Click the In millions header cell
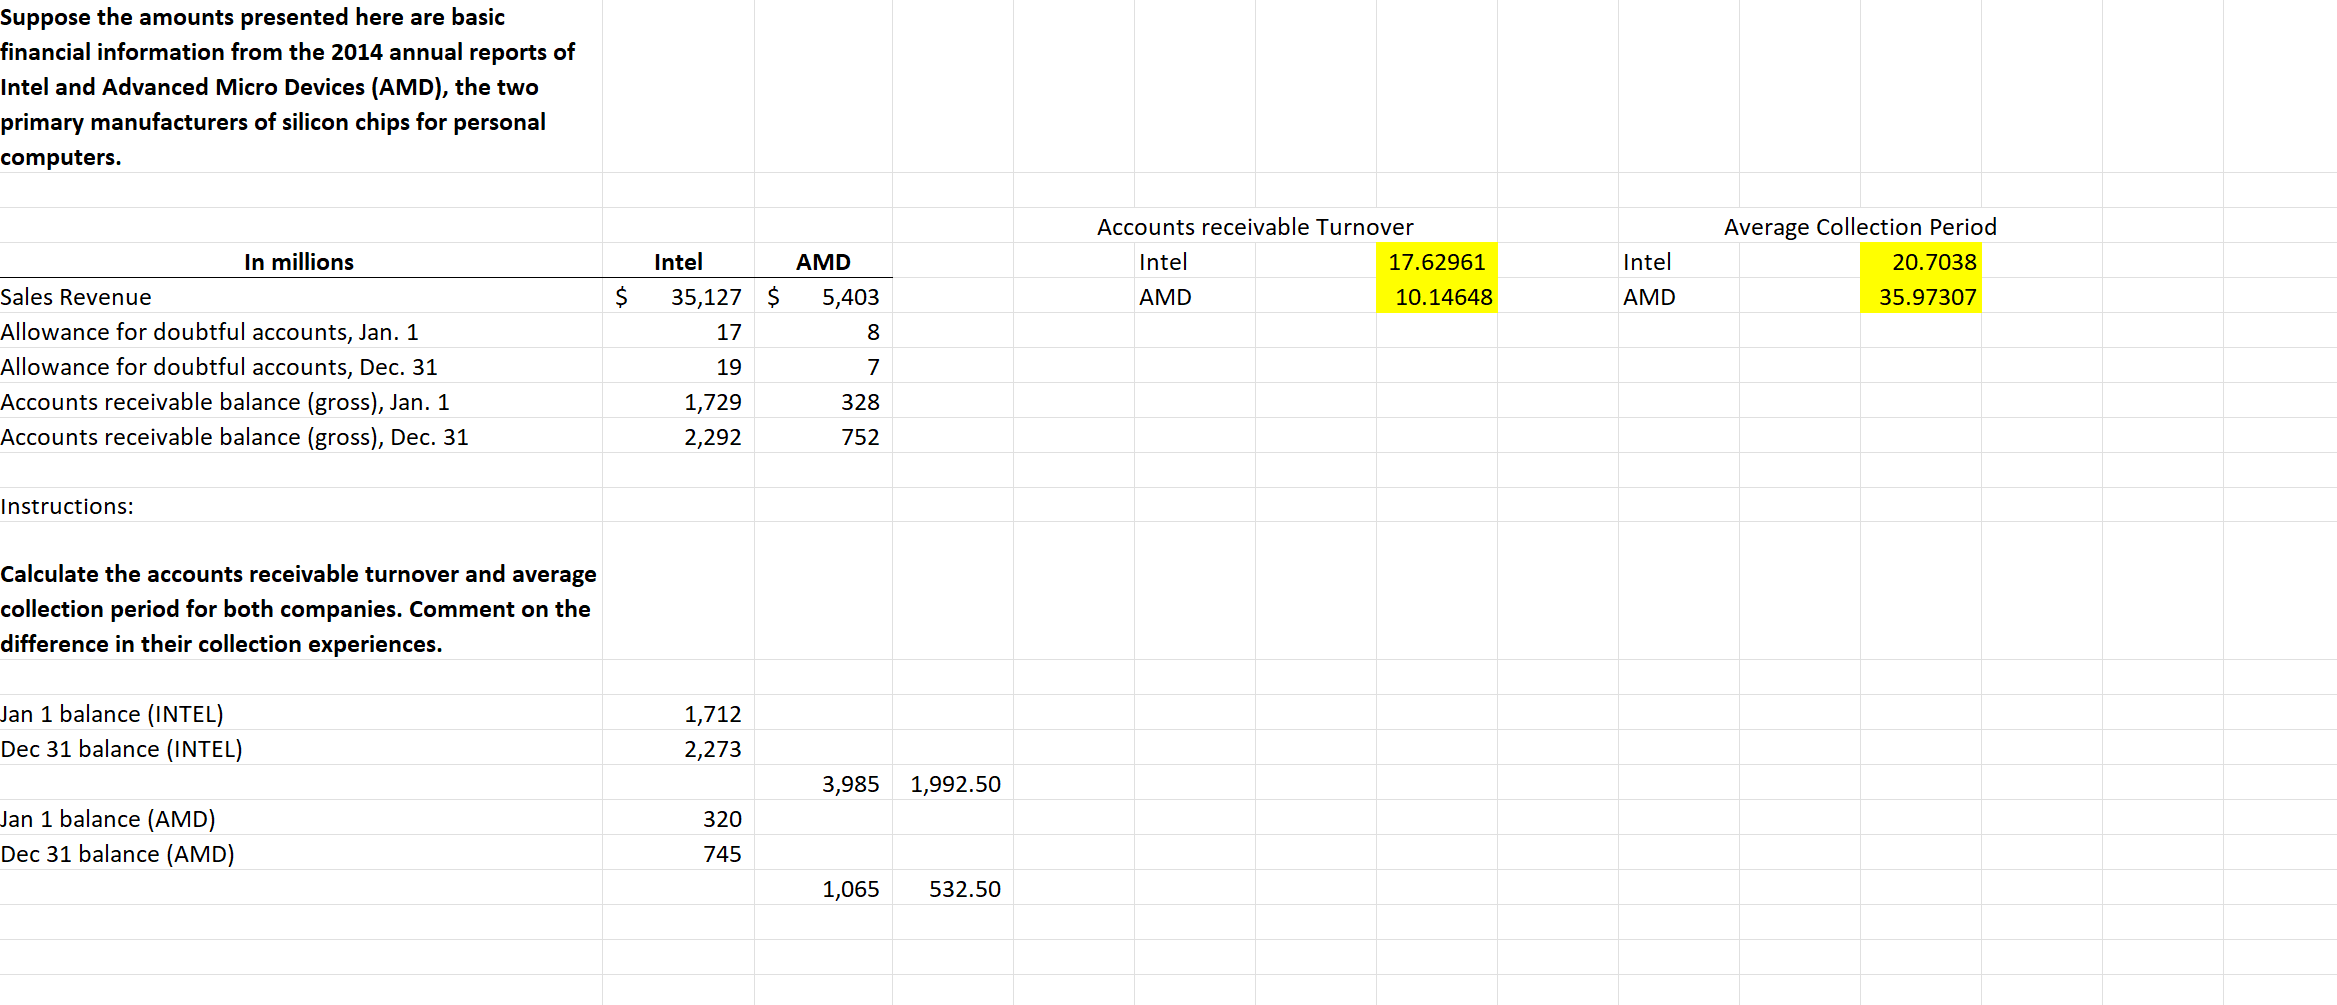 (299, 261)
